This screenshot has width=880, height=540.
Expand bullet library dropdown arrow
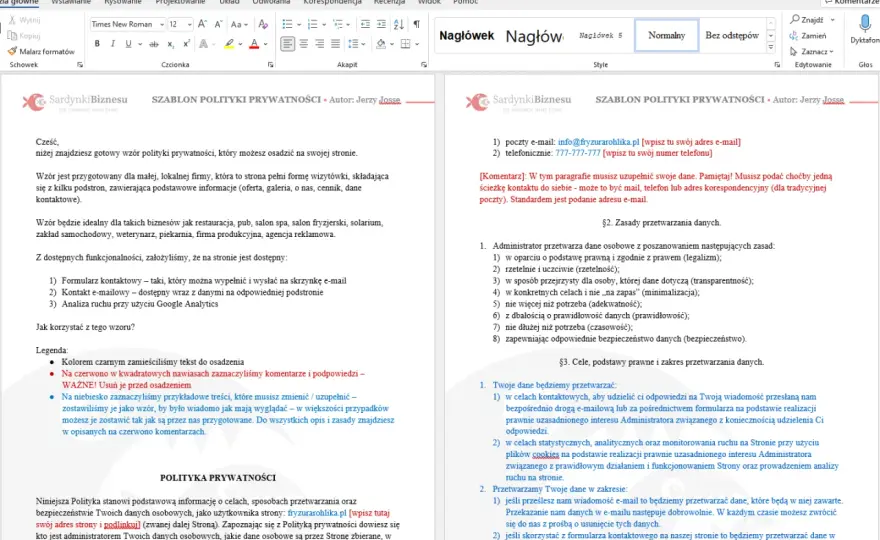point(299,24)
